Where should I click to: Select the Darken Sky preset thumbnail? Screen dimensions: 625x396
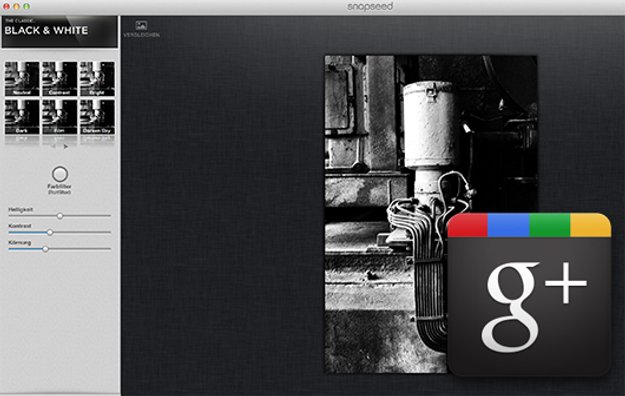tap(97, 116)
